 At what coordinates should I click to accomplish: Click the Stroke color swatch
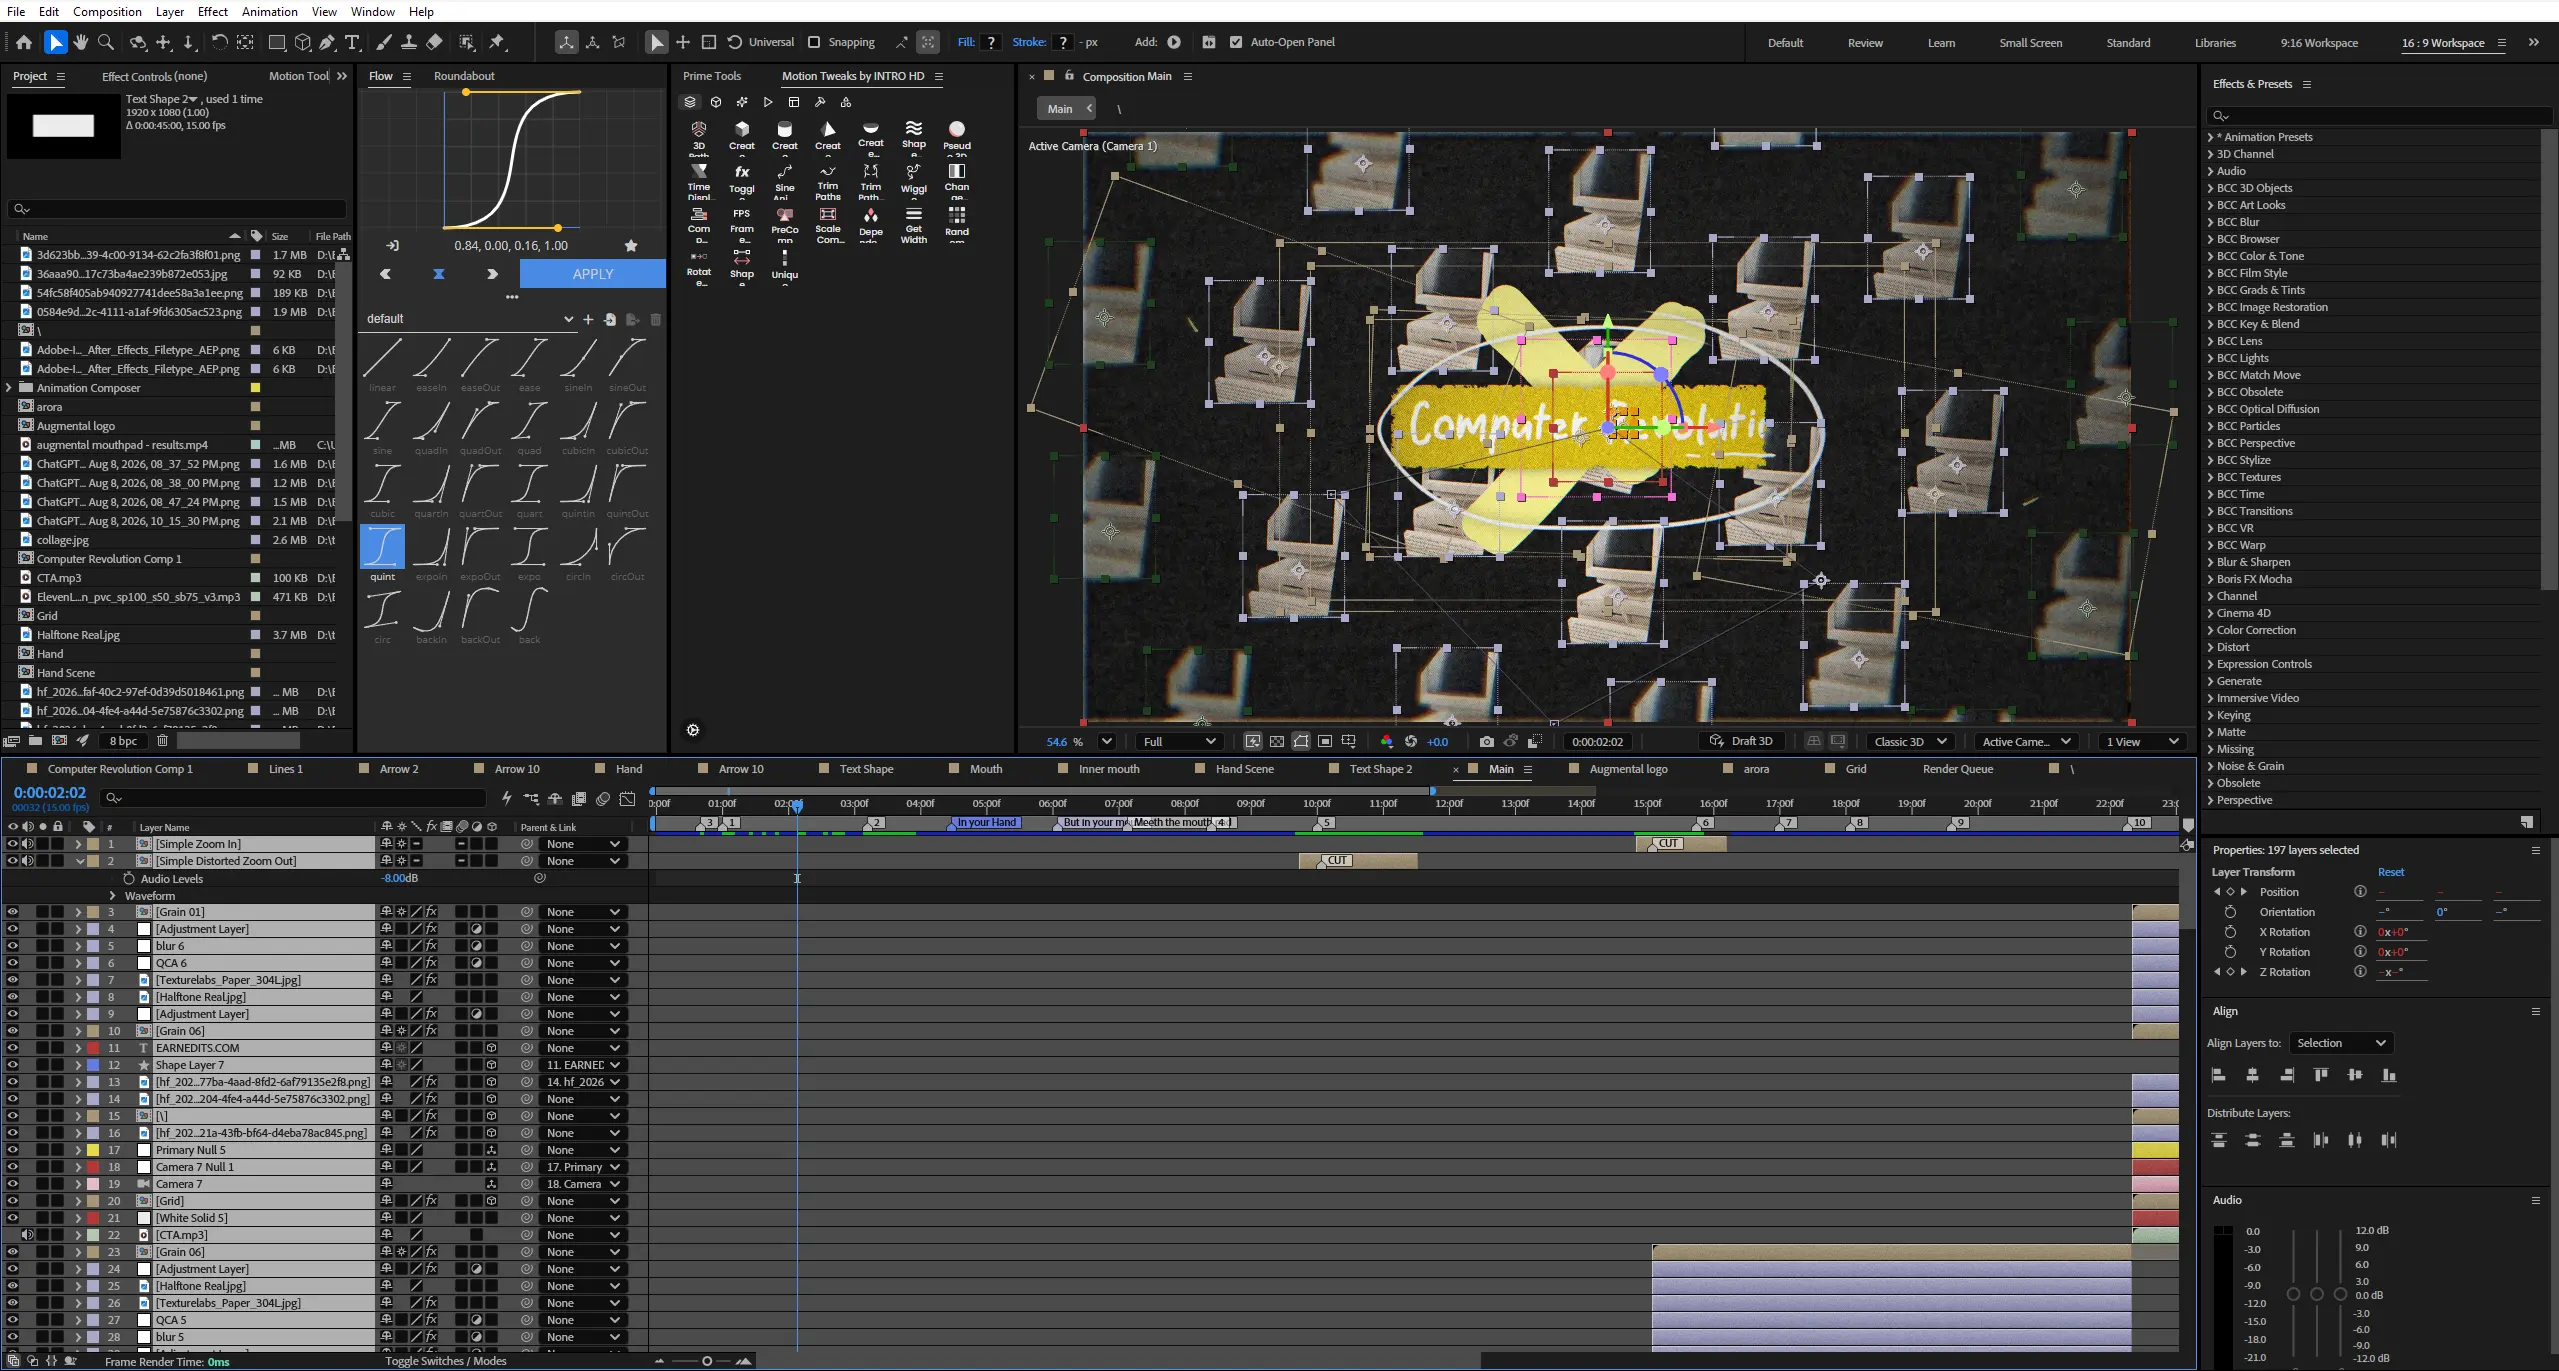click(1064, 42)
